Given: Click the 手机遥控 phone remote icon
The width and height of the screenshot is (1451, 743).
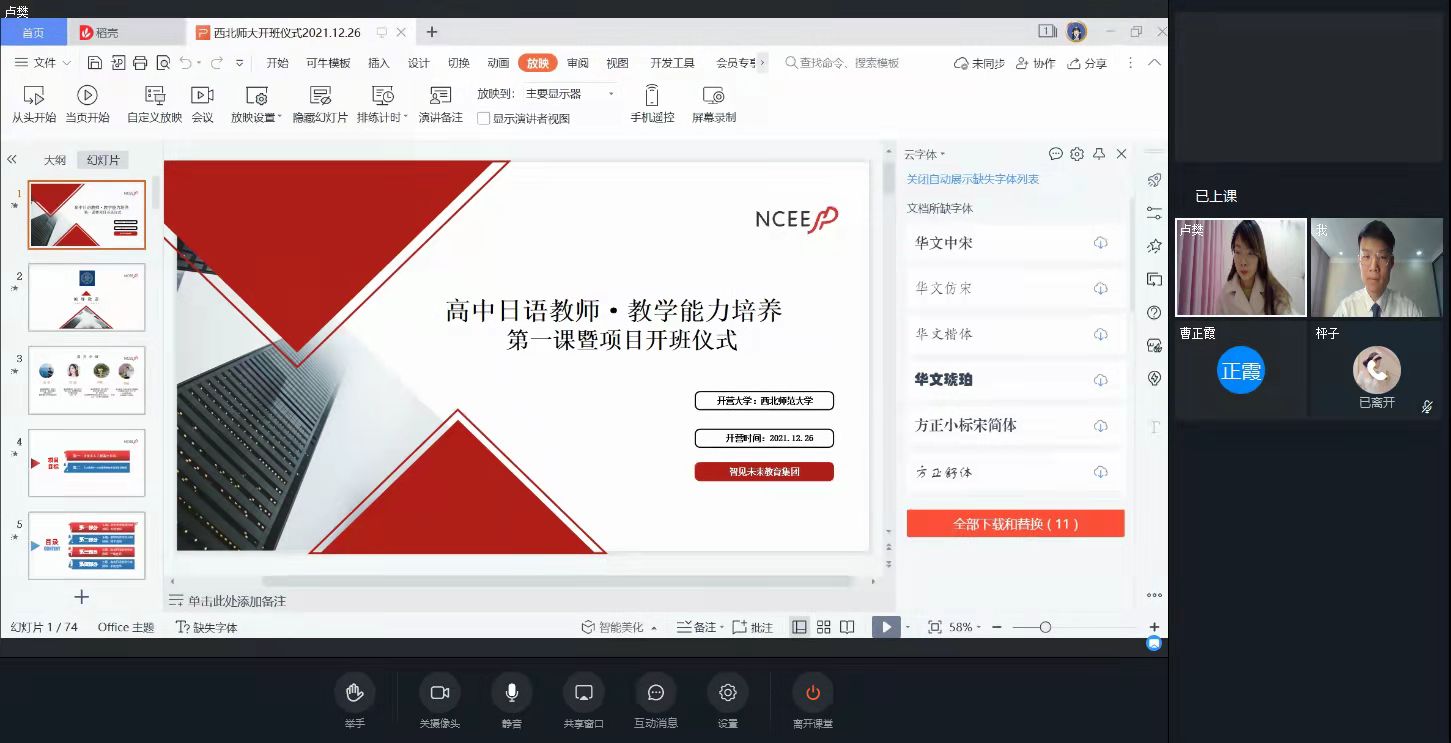Looking at the screenshot, I should pos(652,96).
